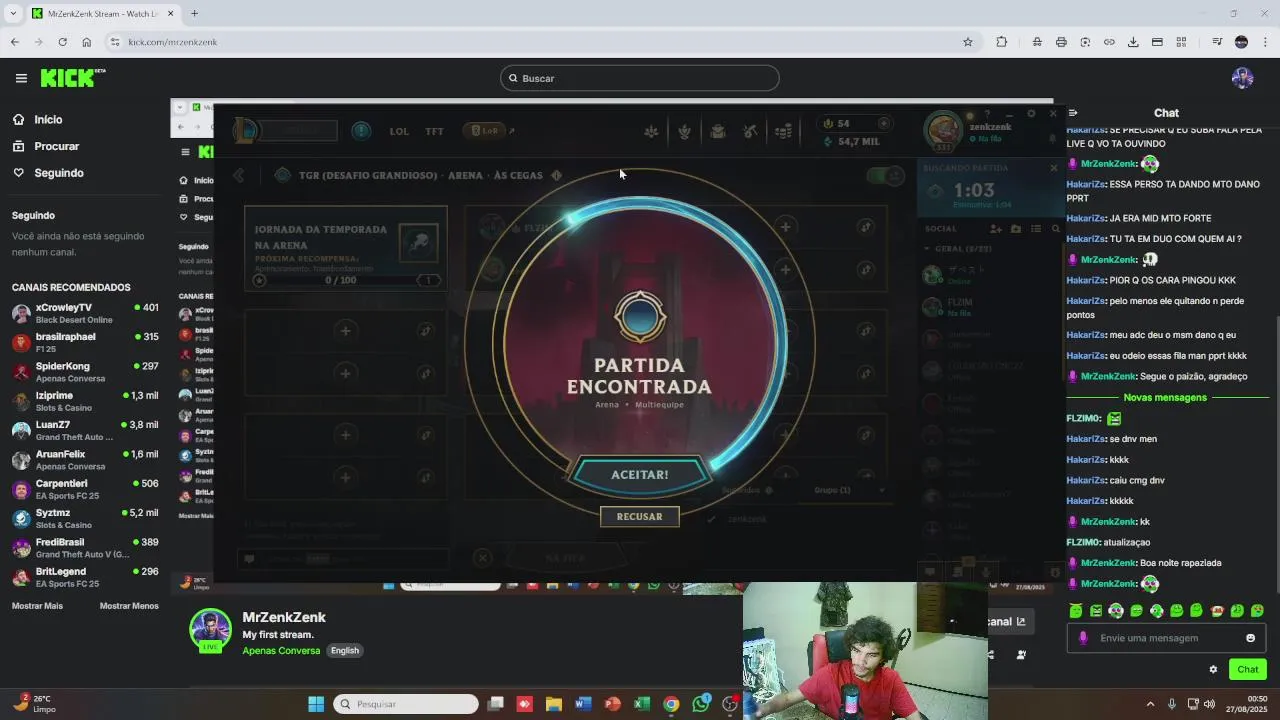Go back in browser
Screen dimensions: 1280x720
14,42
